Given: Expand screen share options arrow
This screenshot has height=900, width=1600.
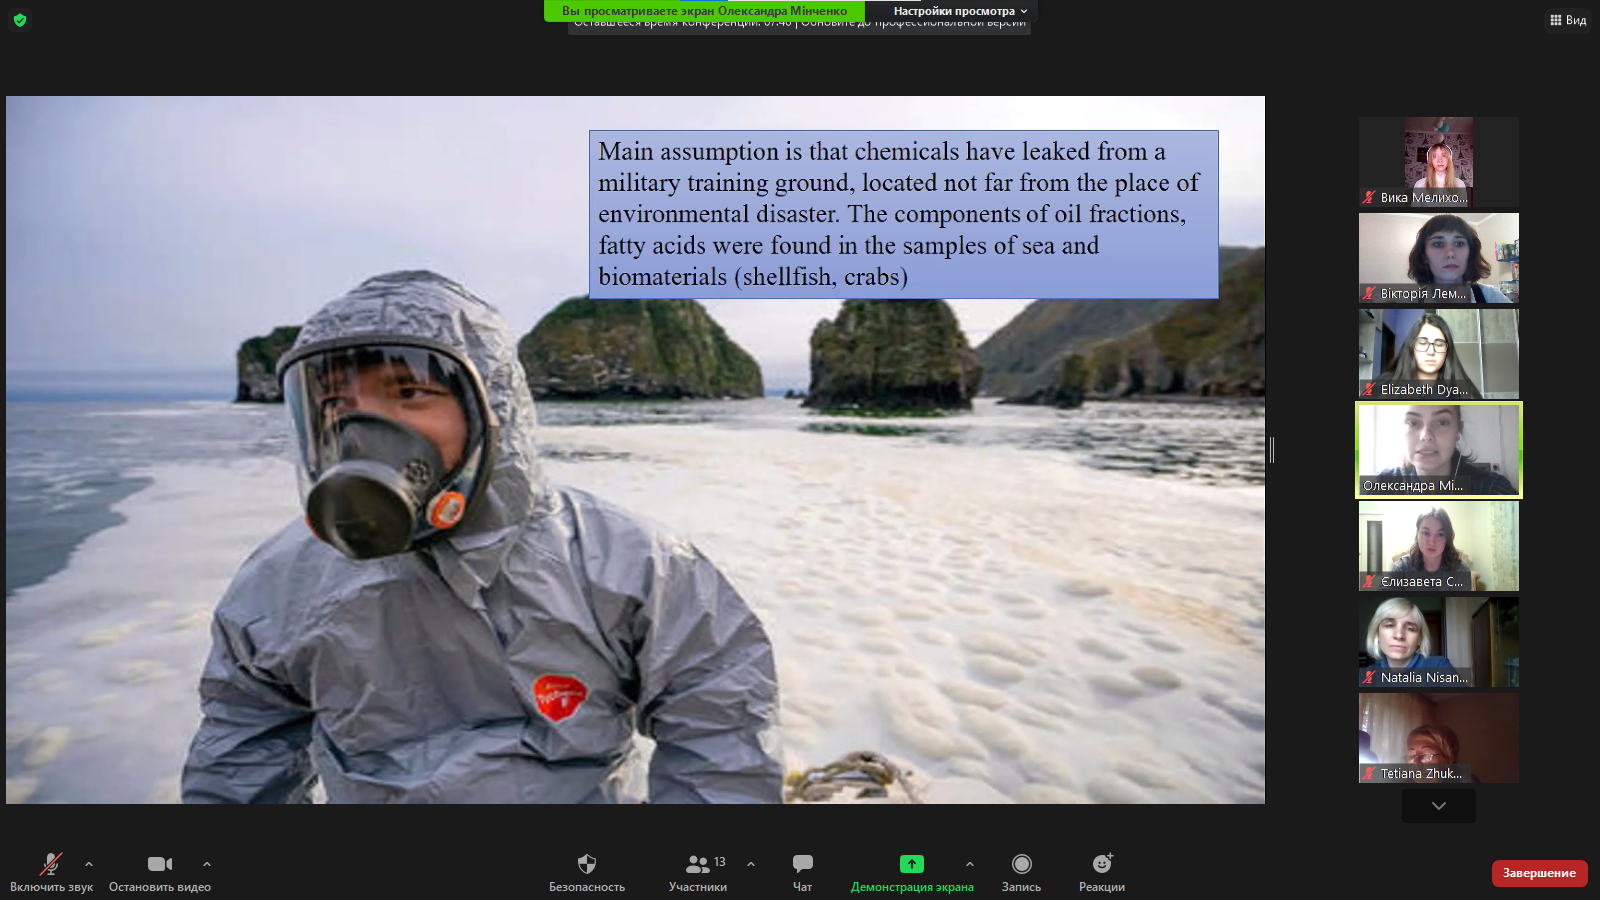Looking at the screenshot, I should tap(969, 864).
